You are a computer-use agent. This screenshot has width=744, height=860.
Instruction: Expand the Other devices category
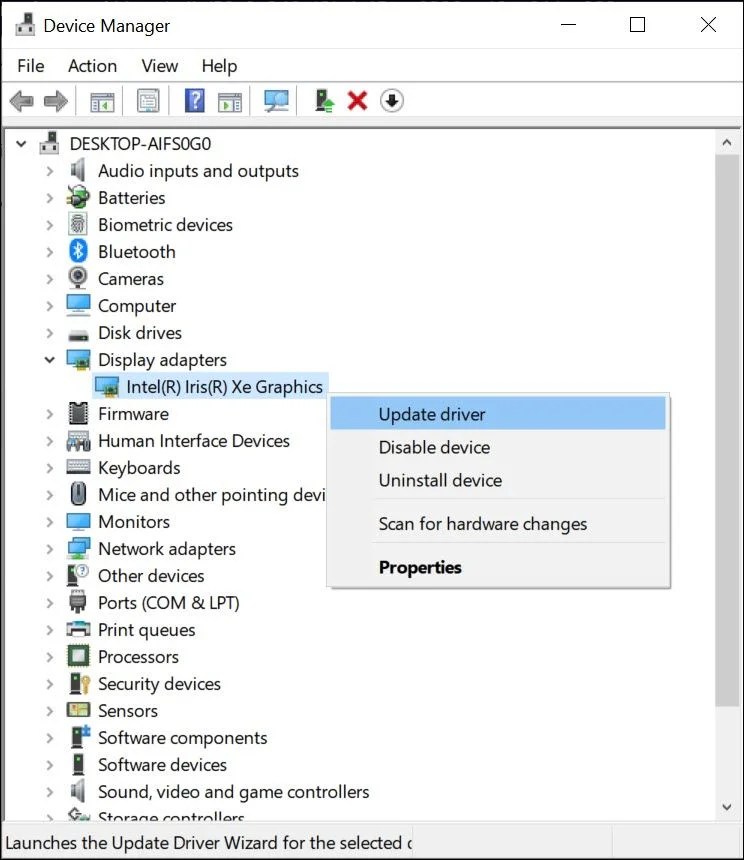(49, 576)
